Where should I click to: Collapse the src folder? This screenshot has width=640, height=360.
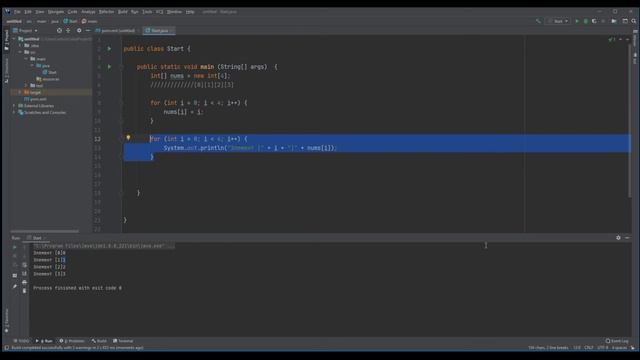point(20,52)
